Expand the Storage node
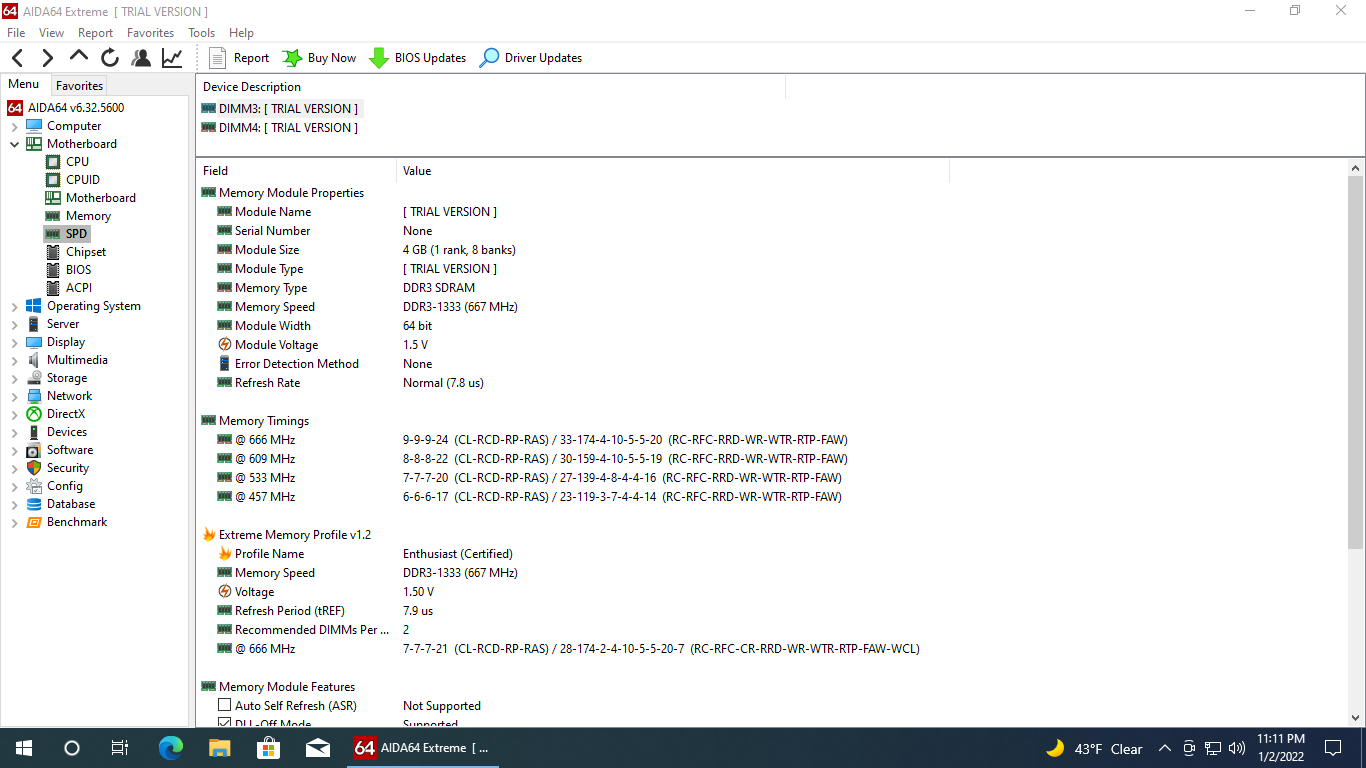The width and height of the screenshot is (1366, 768). tap(15, 378)
